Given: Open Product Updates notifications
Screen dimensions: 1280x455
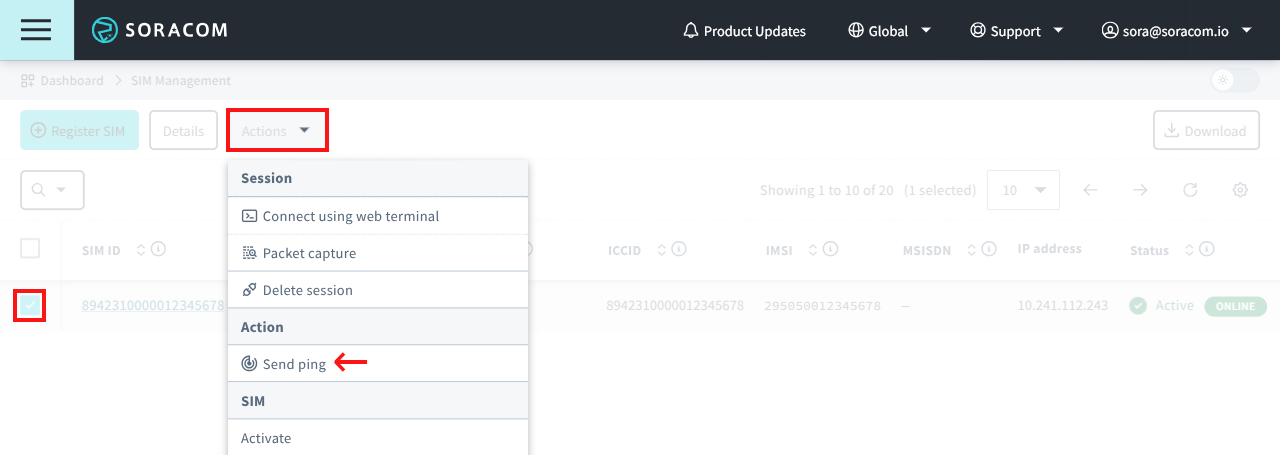Looking at the screenshot, I should tap(744, 31).
